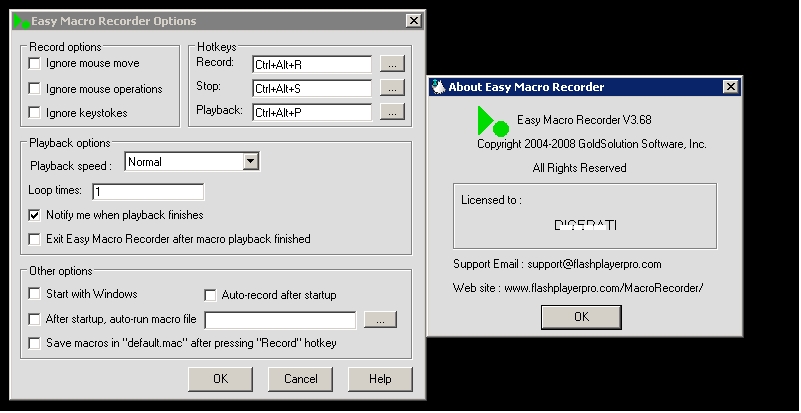The image size is (801, 413).
Task: Close the Easy Macro Recorder Options window
Action: (x=414, y=21)
